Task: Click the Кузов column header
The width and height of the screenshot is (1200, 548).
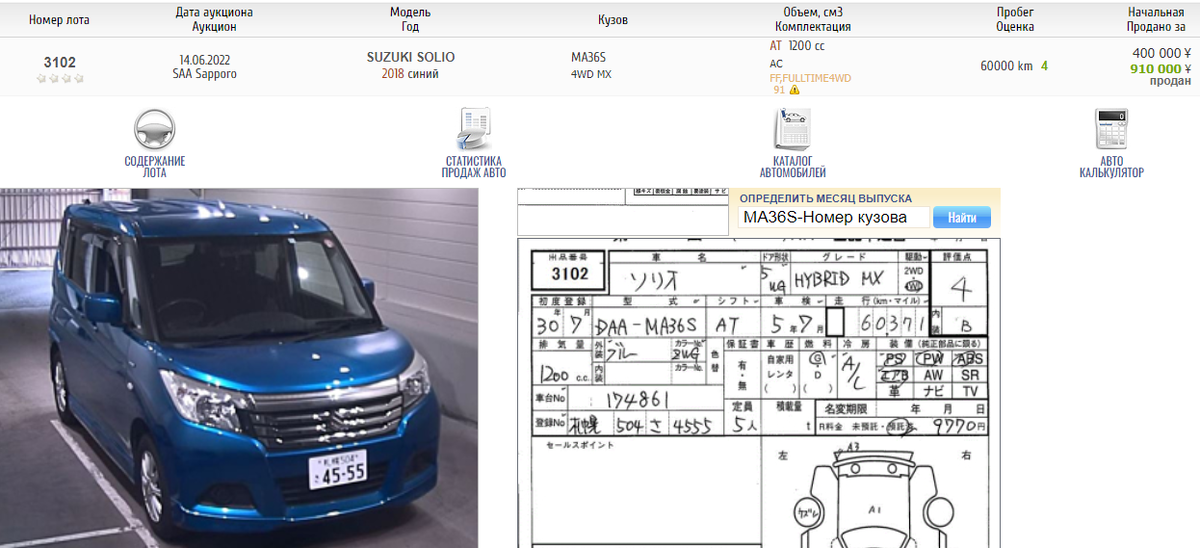Action: click(612, 20)
